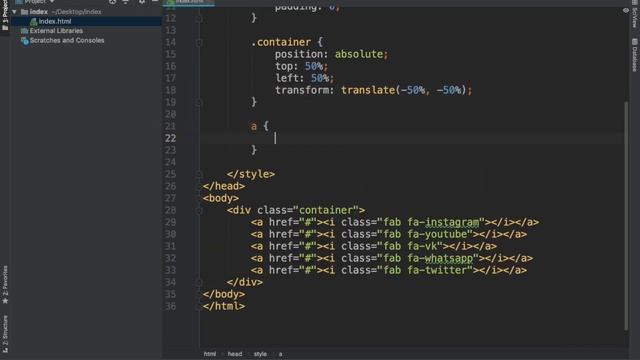Click the '</div>' closing tag
The height and width of the screenshot is (360, 640).
click(245, 282)
